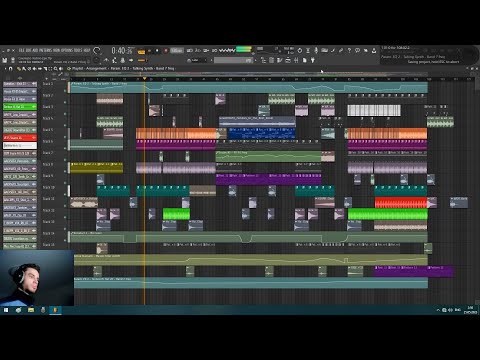Image resolution: width=480 pixels, height=360 pixels.
Task: Select the Slice tool in playlist toolbar
Action: coord(45,68)
